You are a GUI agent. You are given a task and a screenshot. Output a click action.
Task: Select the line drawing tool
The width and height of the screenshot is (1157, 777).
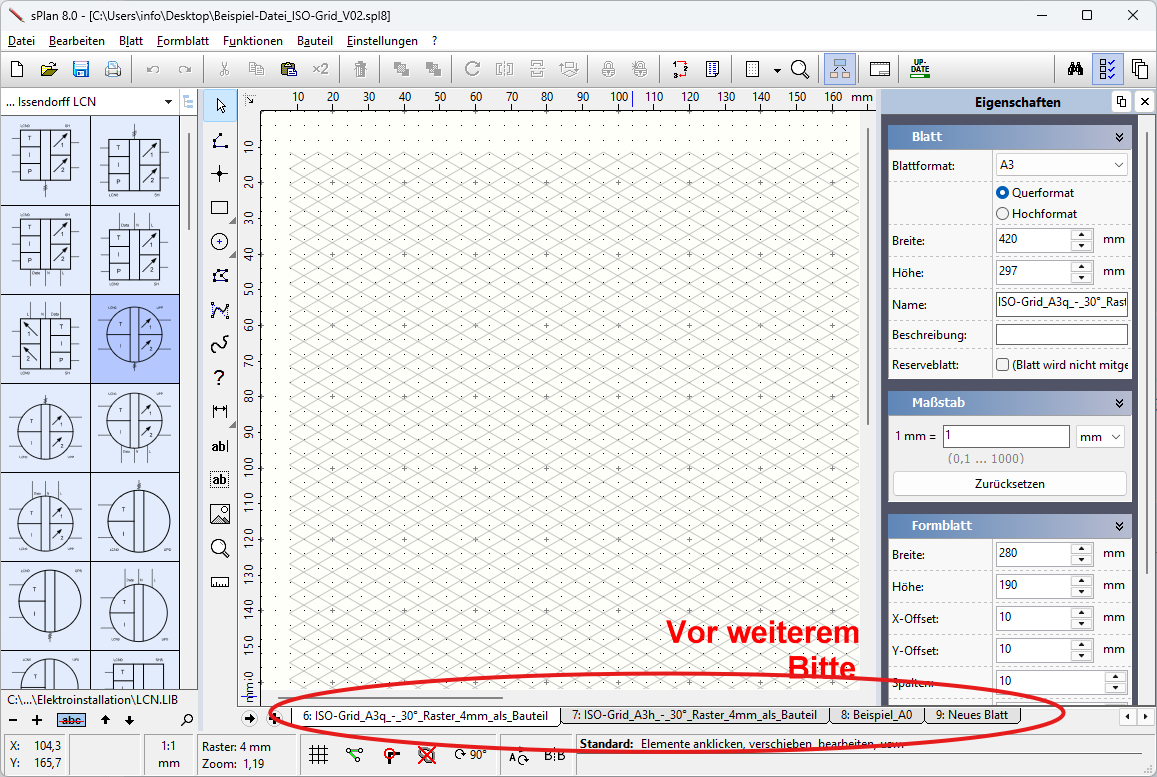220,140
